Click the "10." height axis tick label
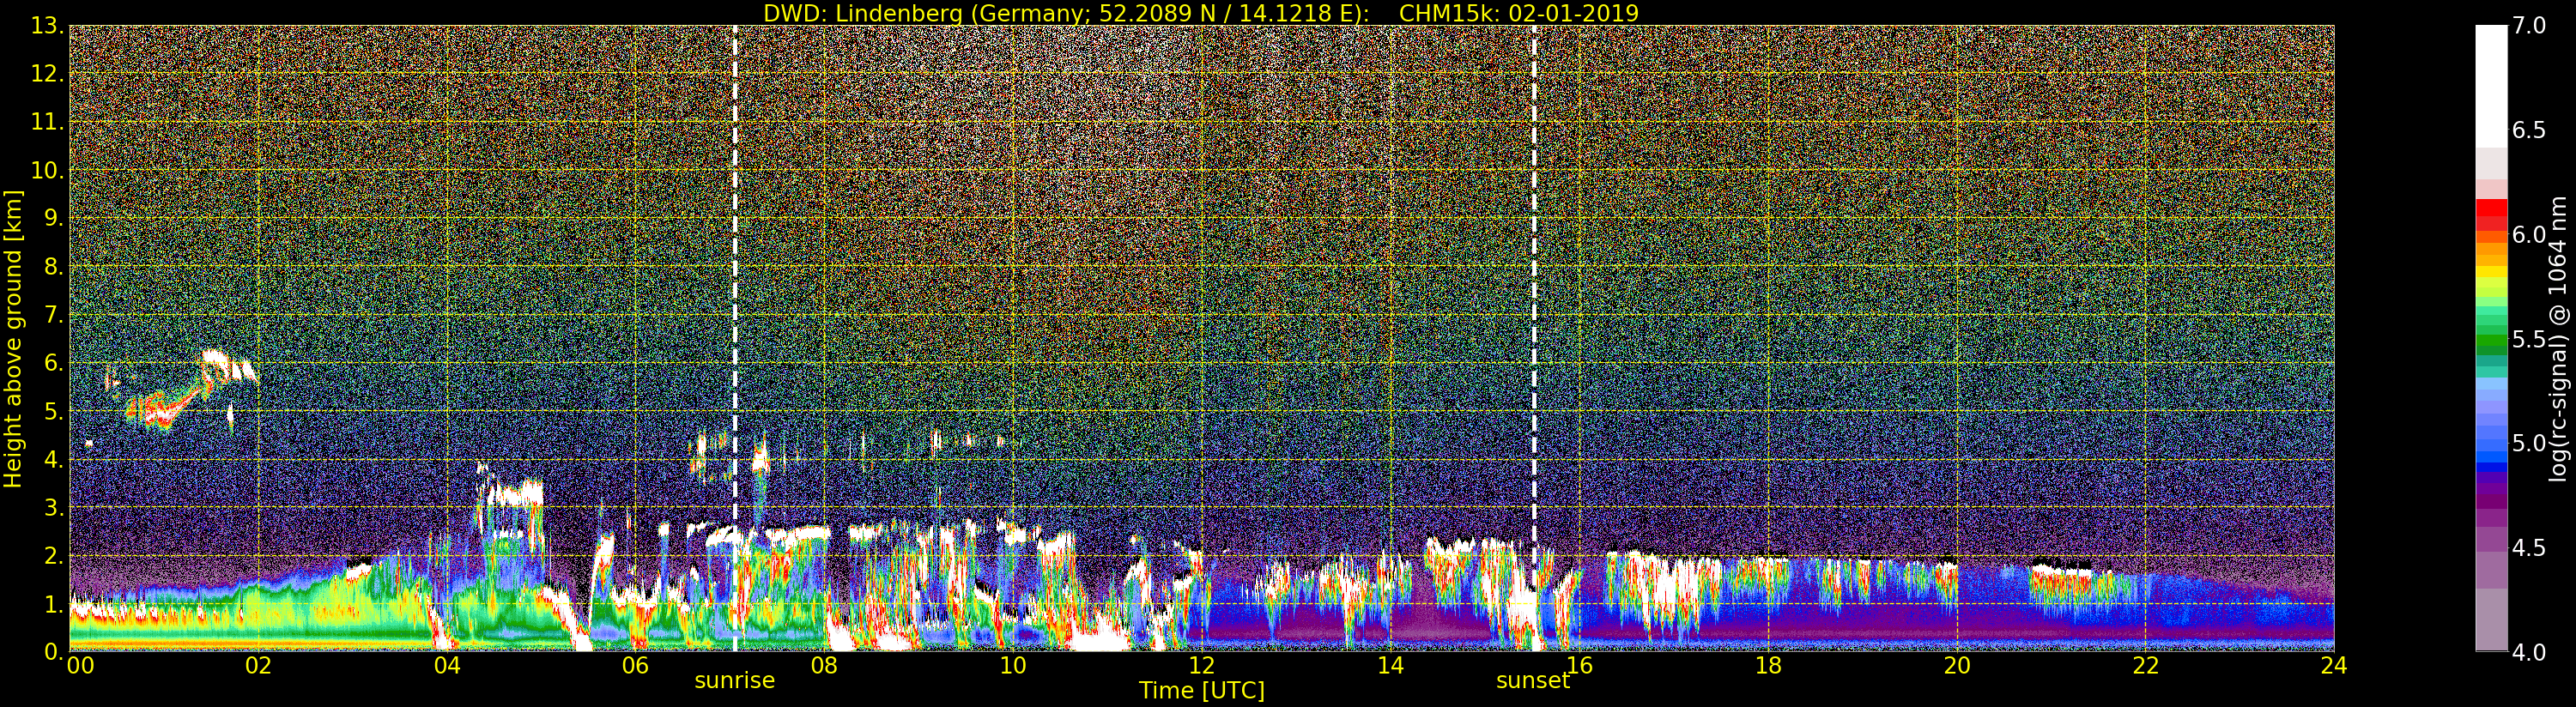 click(x=47, y=170)
